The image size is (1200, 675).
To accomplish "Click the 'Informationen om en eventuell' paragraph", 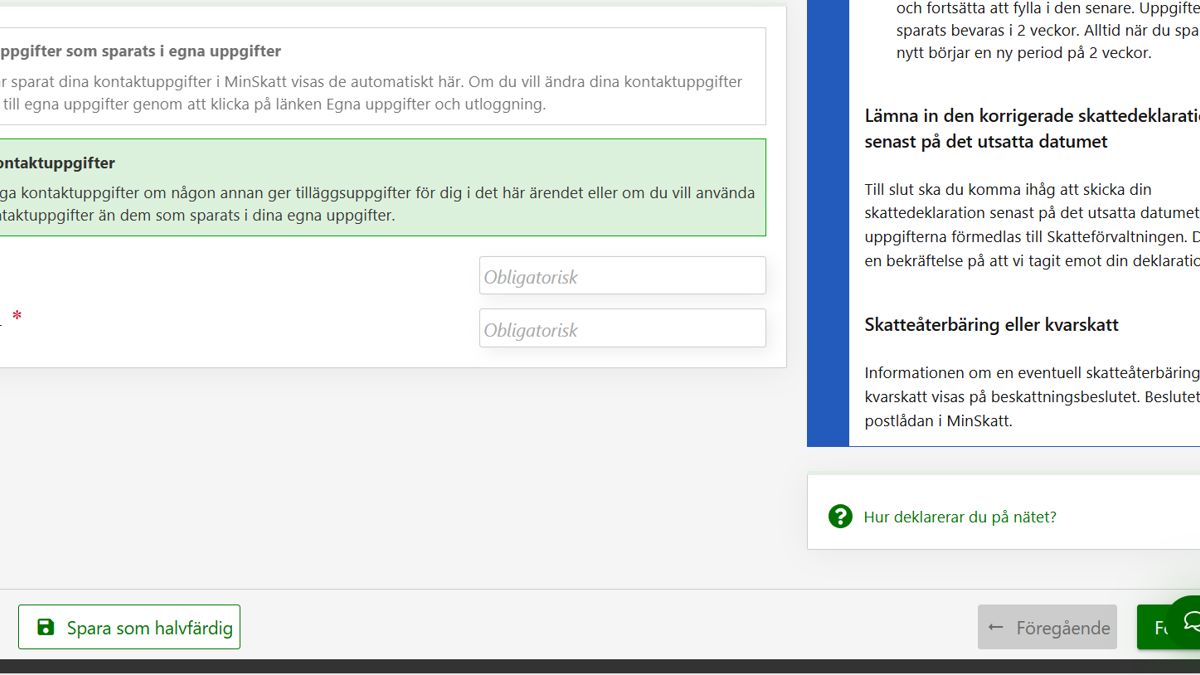I will (1030, 396).
